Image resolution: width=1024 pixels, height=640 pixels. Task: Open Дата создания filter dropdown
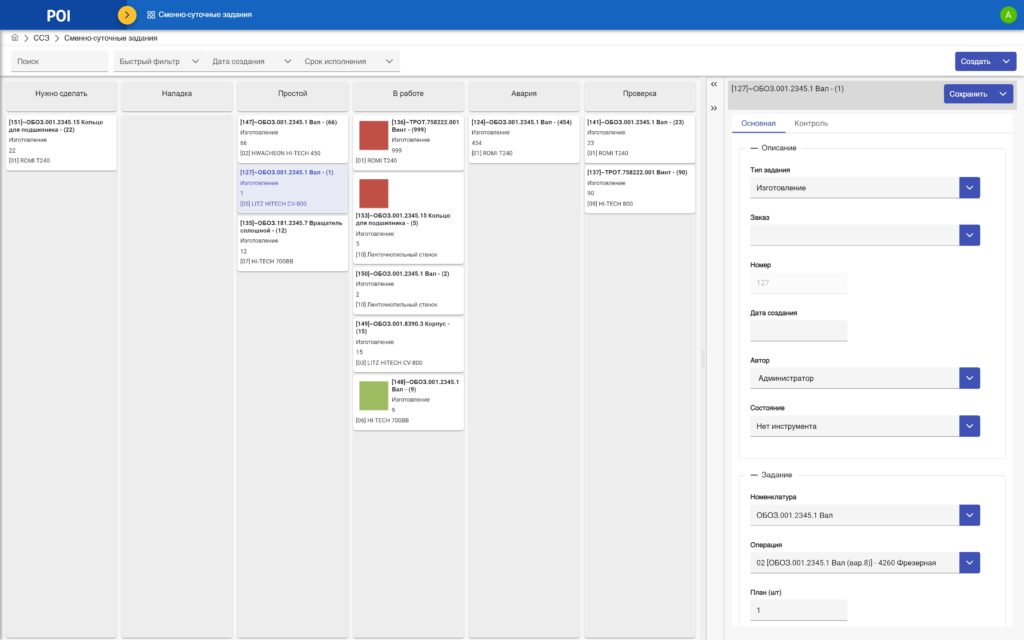251,61
